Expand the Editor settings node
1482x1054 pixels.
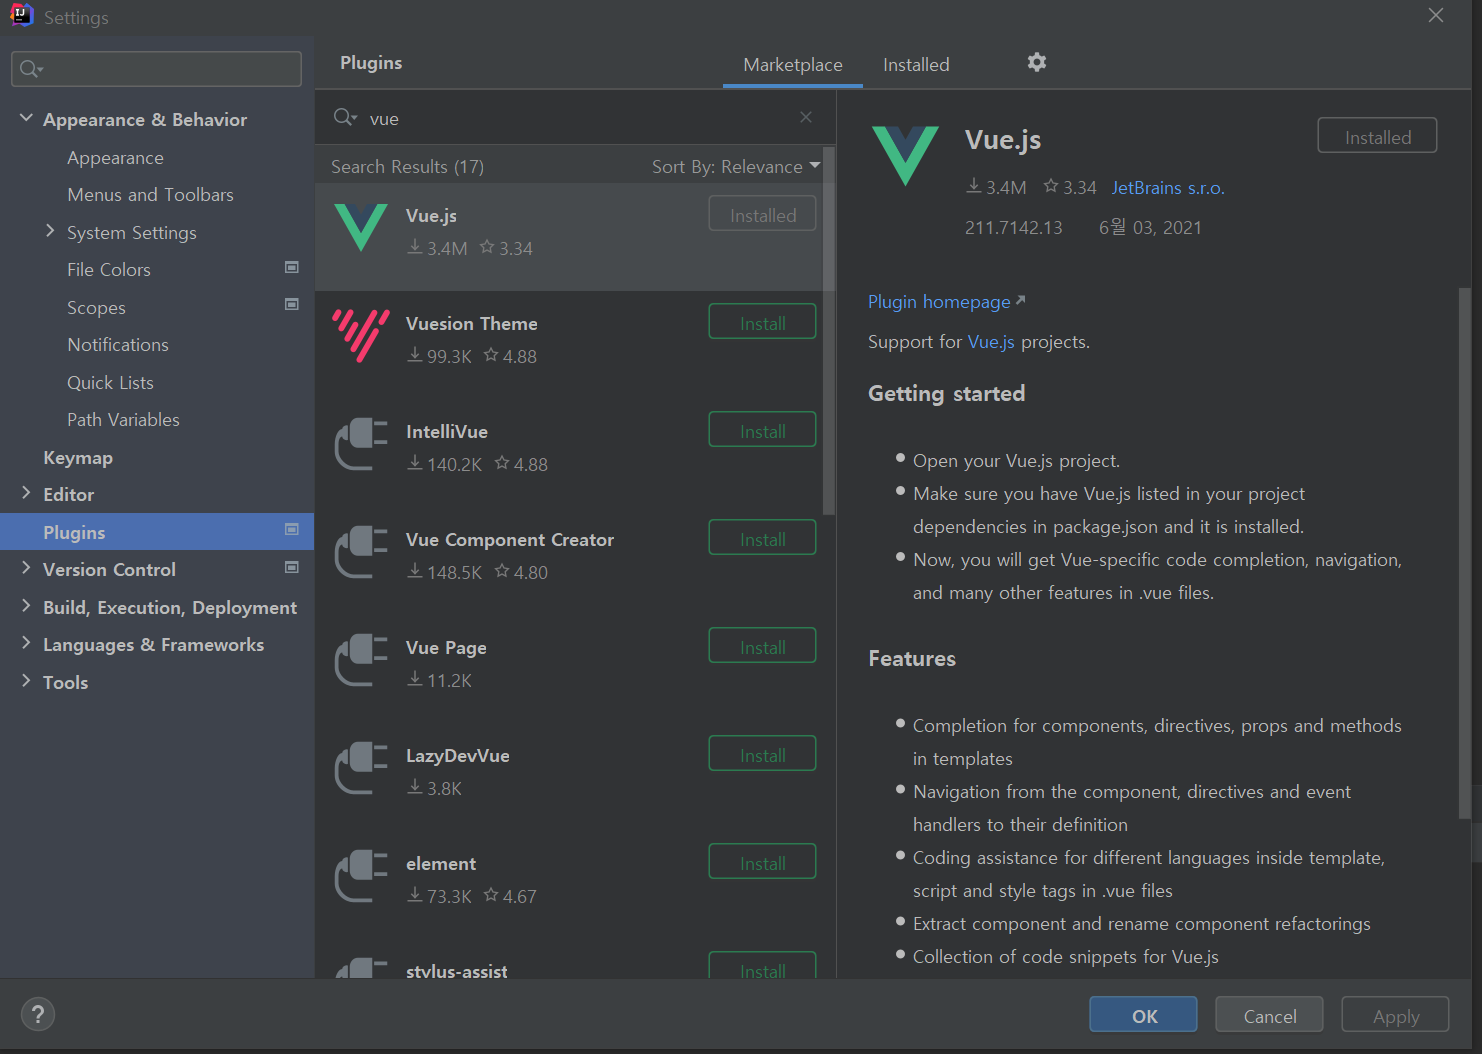(x=26, y=492)
